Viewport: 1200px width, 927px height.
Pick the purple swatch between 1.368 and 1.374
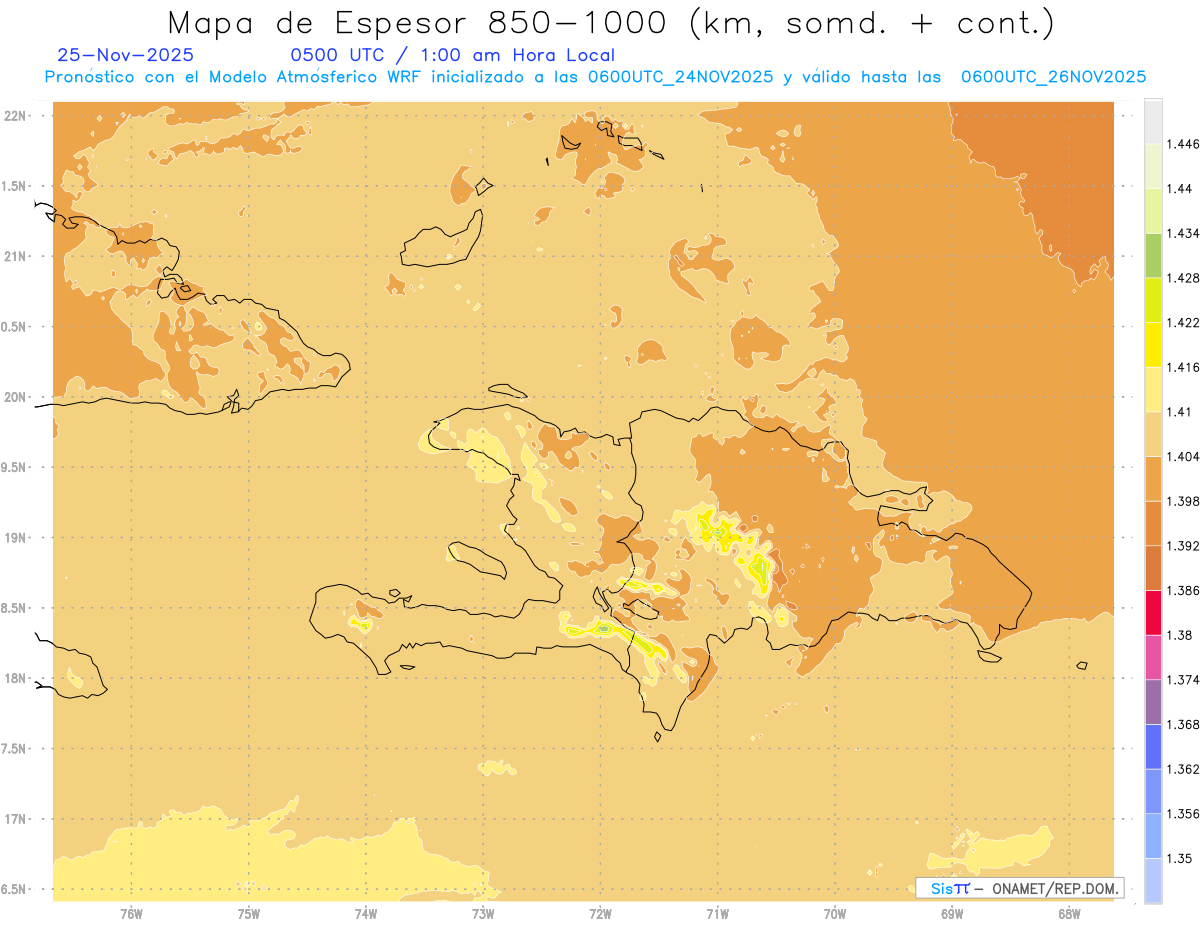1153,702
